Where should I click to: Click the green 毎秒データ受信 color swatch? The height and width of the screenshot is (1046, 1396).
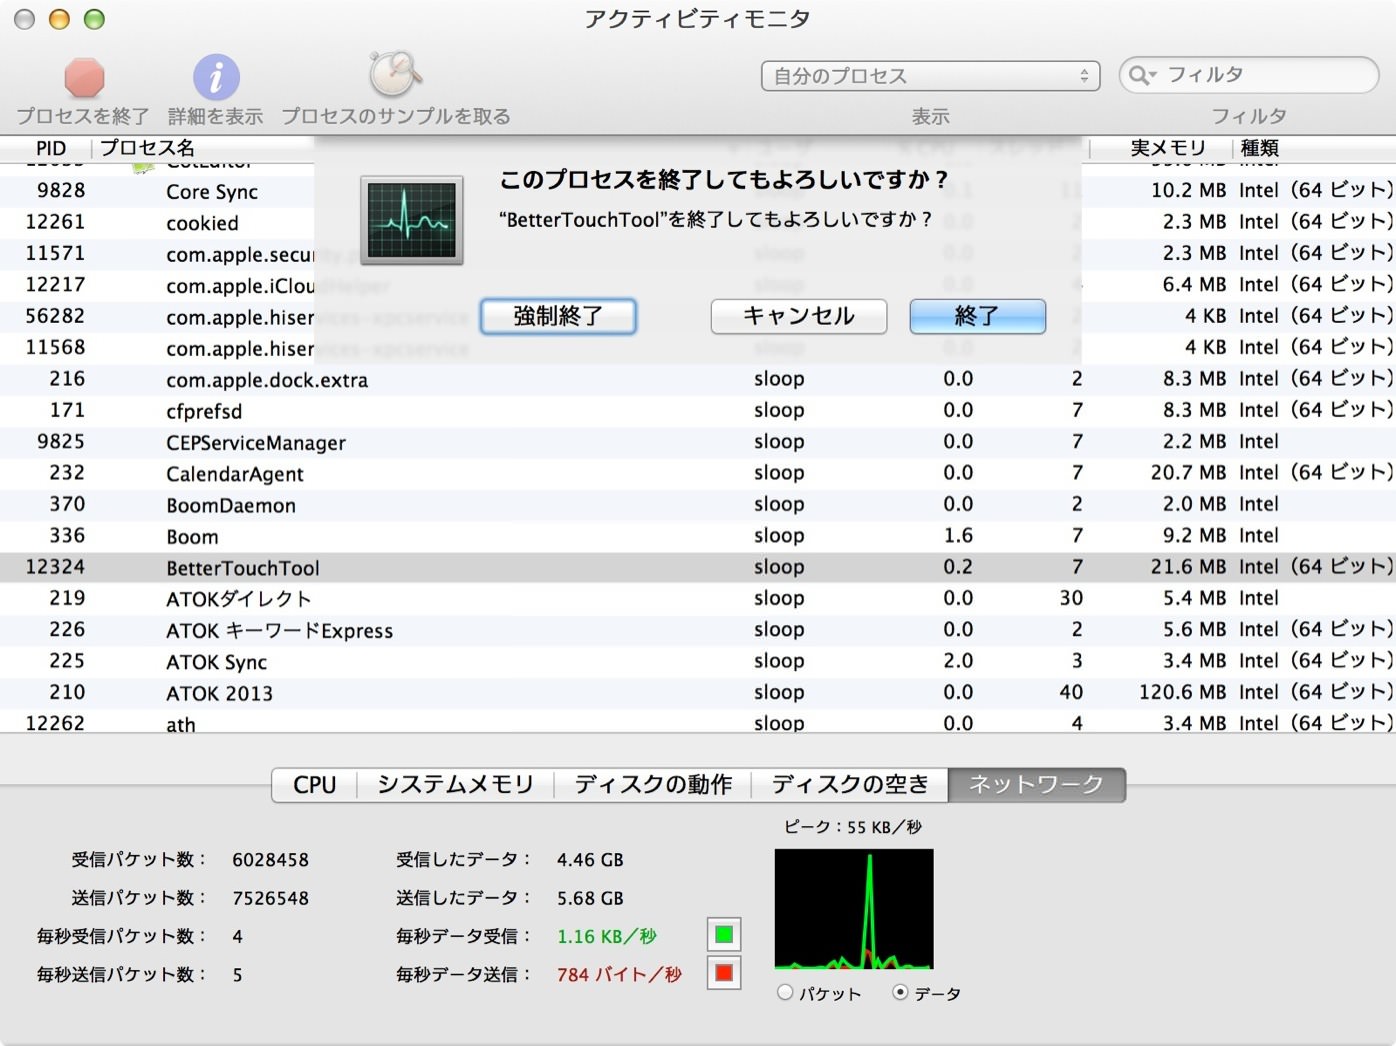coord(724,935)
